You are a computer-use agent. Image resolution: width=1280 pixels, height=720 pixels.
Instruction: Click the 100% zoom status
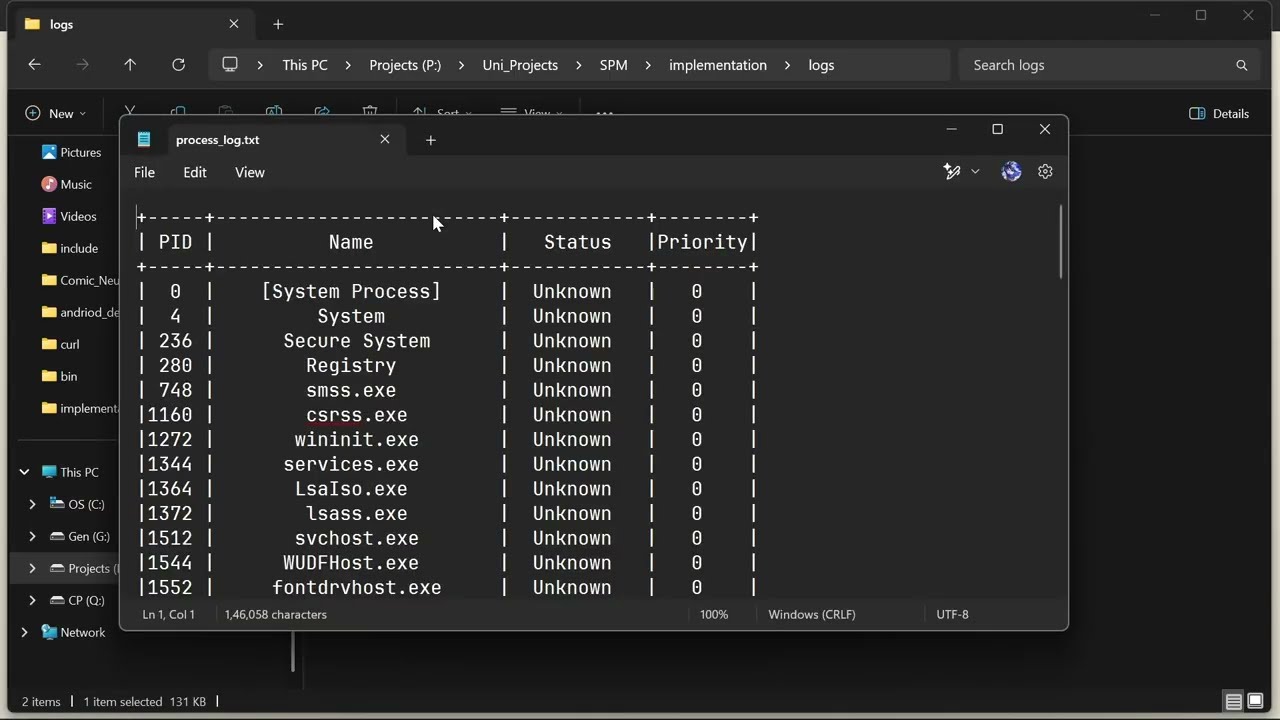click(714, 614)
